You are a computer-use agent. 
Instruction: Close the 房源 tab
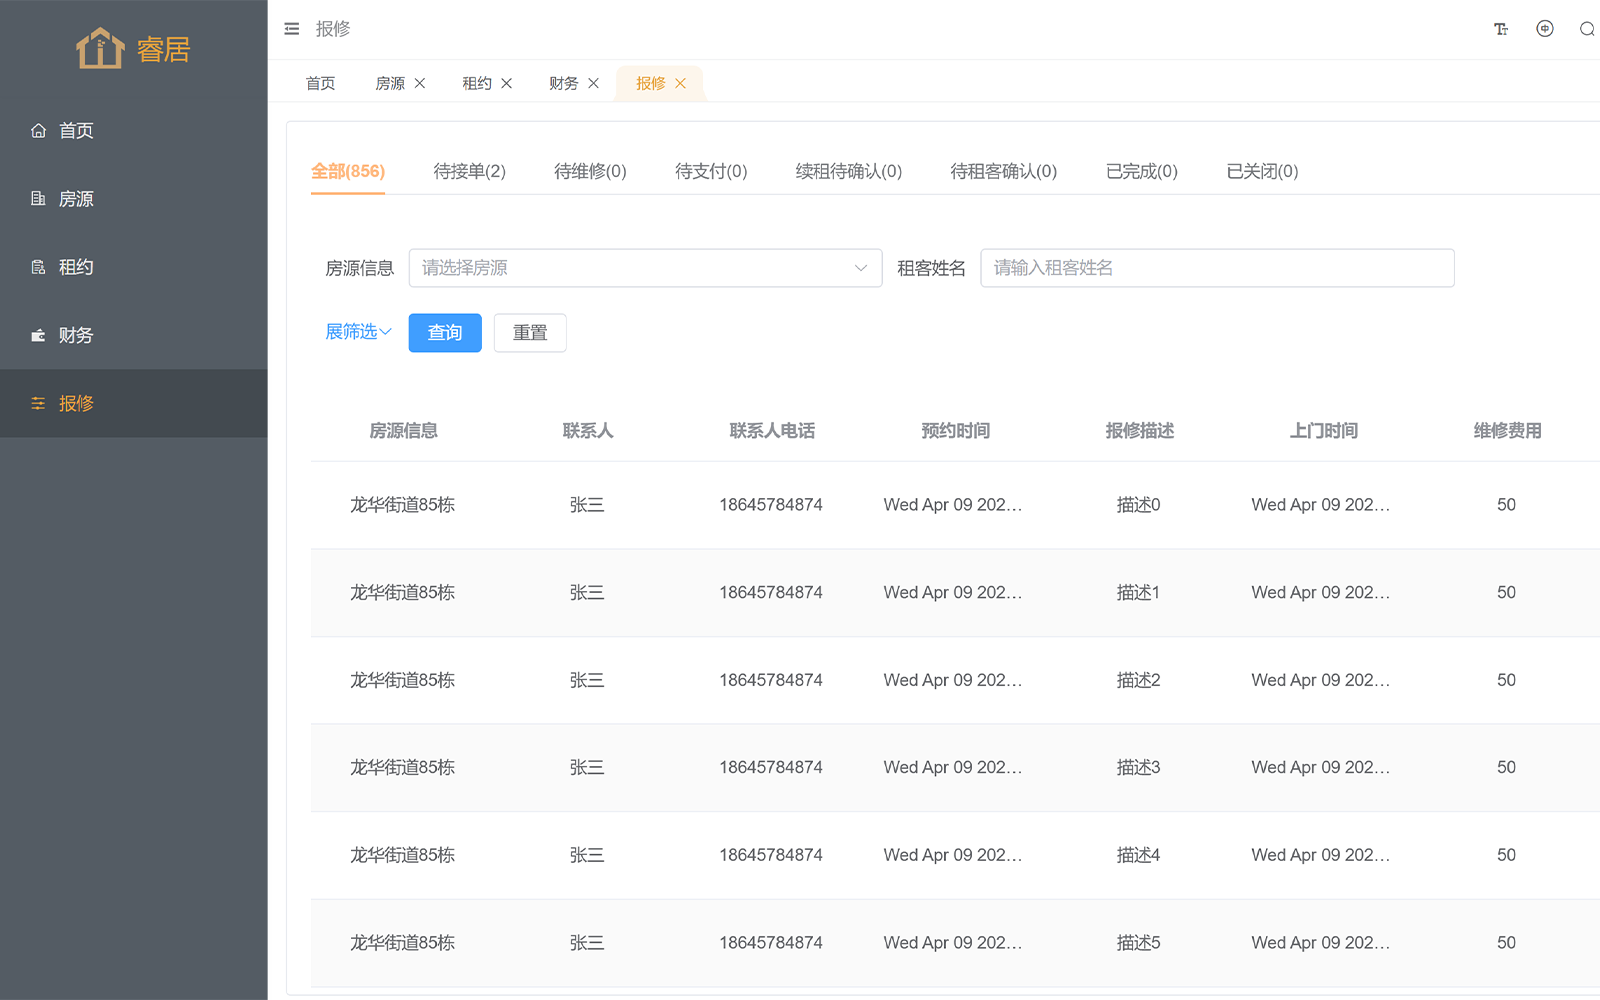420,83
